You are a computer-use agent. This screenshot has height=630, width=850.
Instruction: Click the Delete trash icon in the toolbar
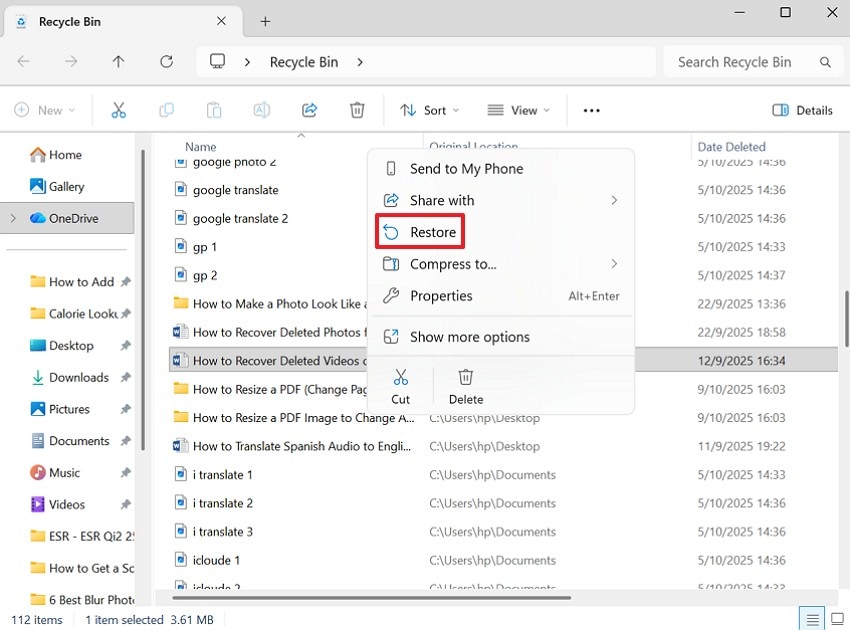click(357, 110)
